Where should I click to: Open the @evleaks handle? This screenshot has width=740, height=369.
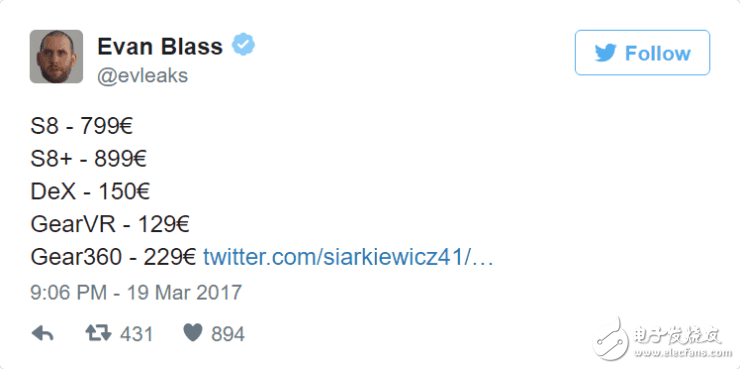tap(143, 75)
